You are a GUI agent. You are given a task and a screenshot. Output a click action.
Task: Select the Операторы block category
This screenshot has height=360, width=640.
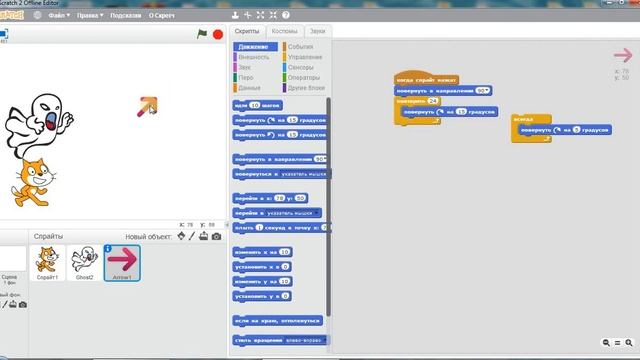(303, 78)
